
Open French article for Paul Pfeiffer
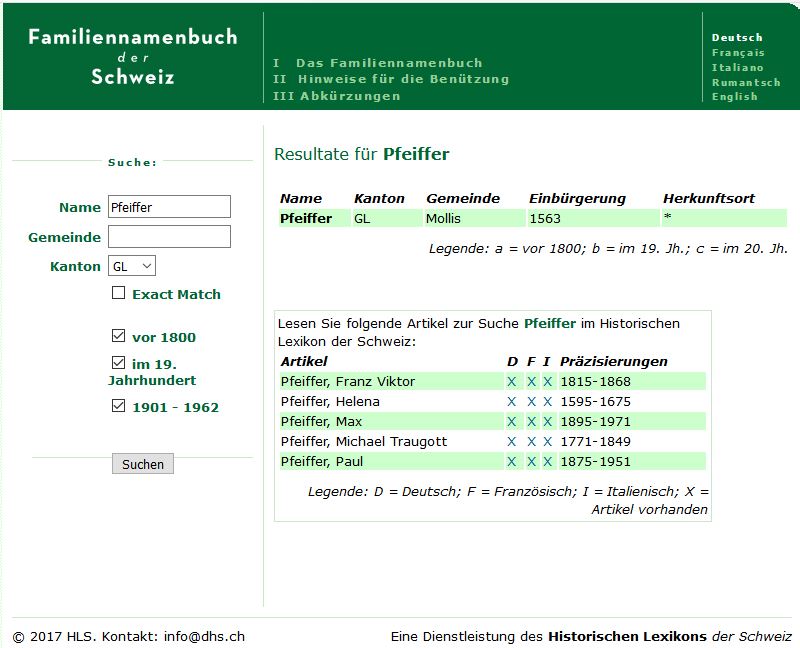(532, 462)
